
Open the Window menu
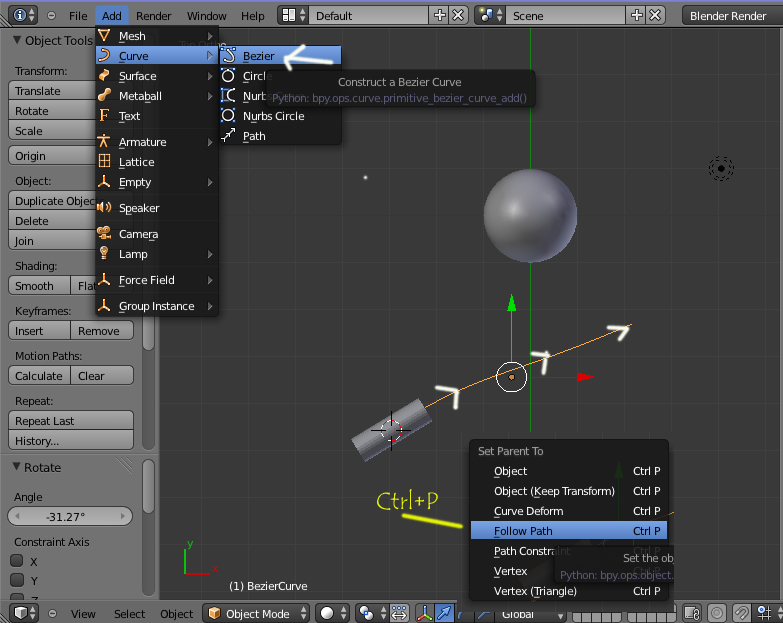click(206, 16)
